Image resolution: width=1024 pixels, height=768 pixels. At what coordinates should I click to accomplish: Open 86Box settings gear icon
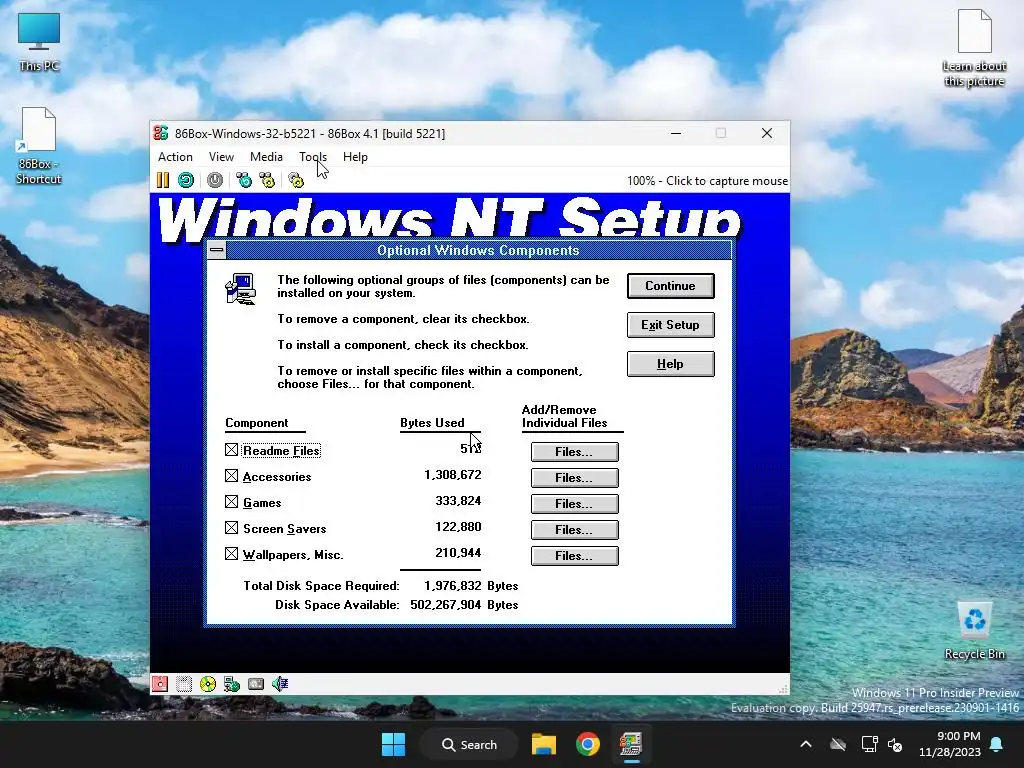coord(296,180)
